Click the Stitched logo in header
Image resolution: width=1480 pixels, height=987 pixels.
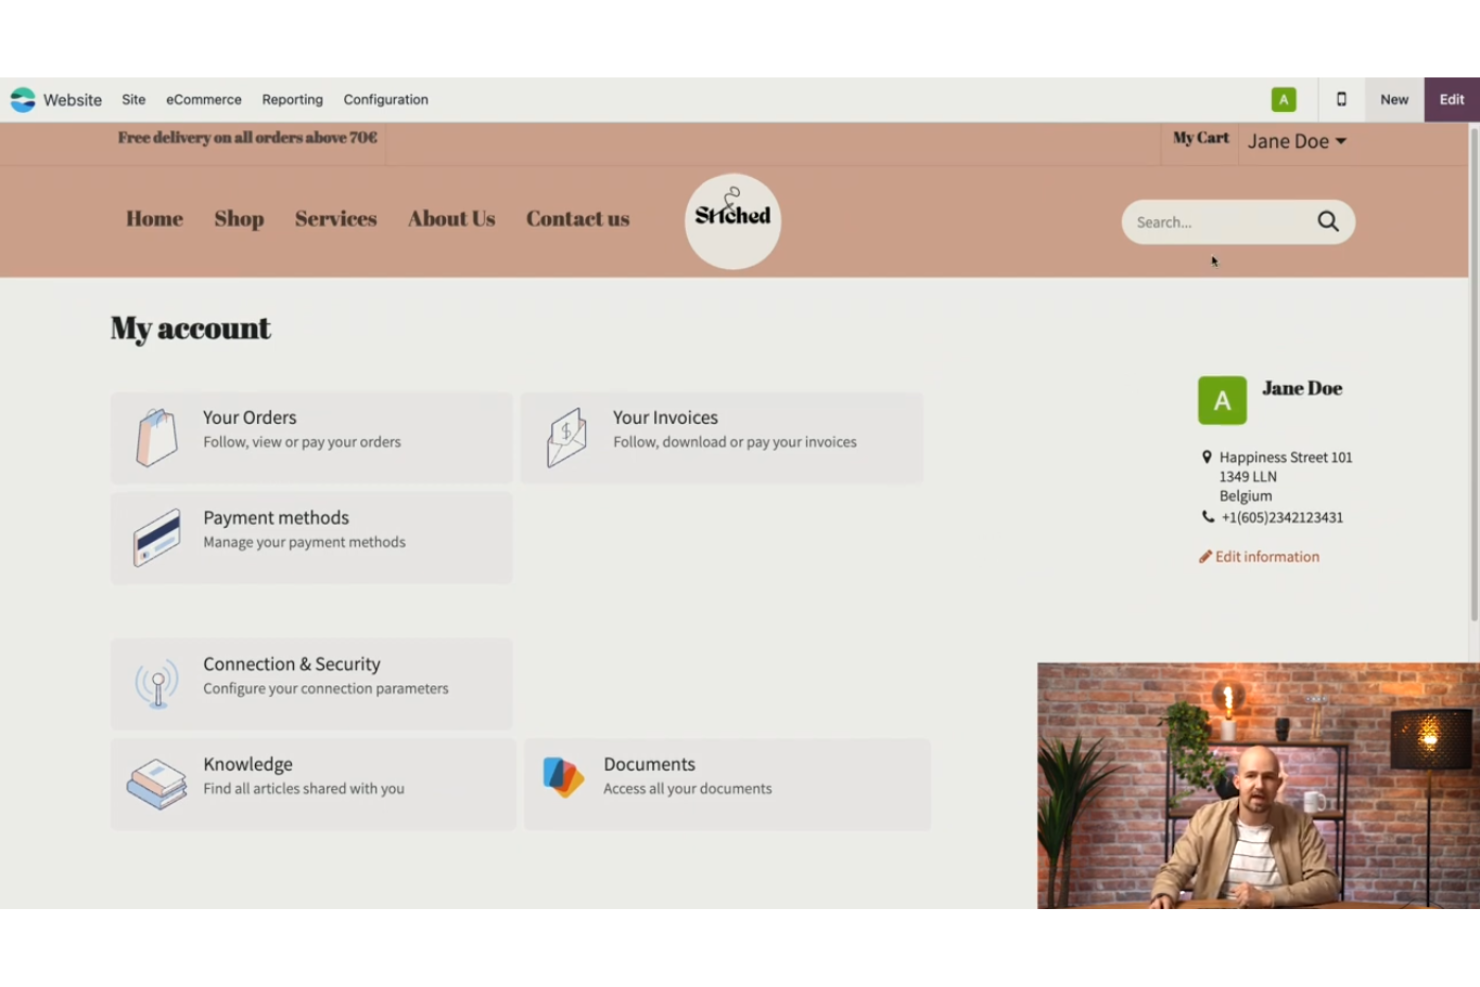pyautogui.click(x=732, y=221)
